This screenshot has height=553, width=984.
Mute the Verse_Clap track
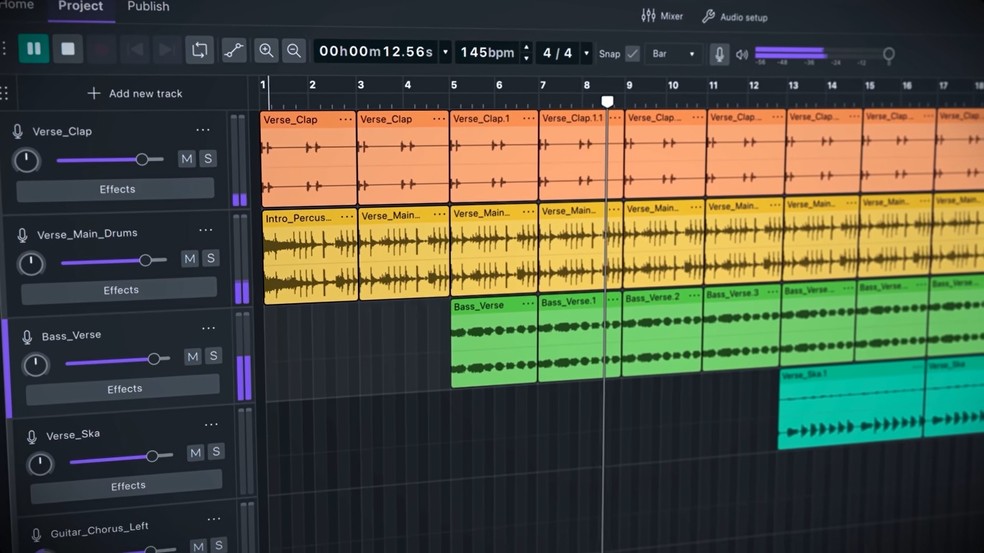pos(186,159)
